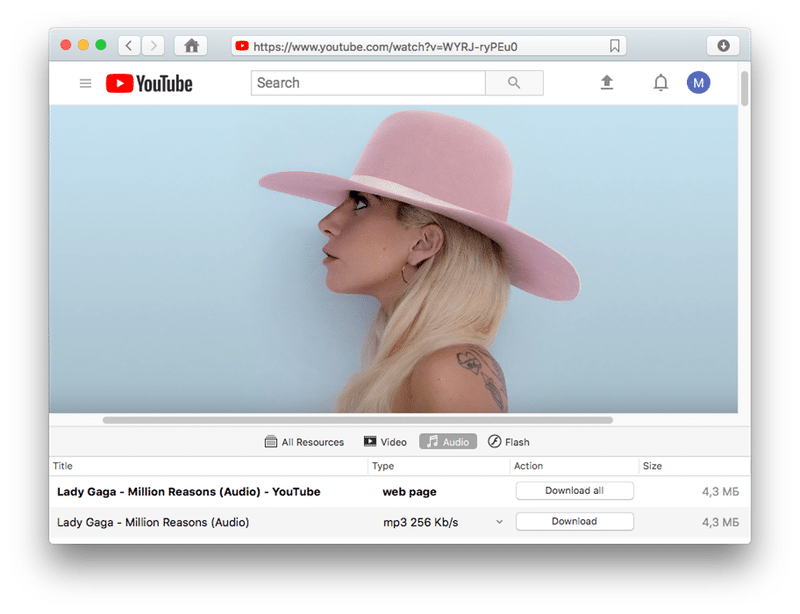Screen dimensions: 800x614
Task: Click the search magnifier button
Action: (x=514, y=83)
